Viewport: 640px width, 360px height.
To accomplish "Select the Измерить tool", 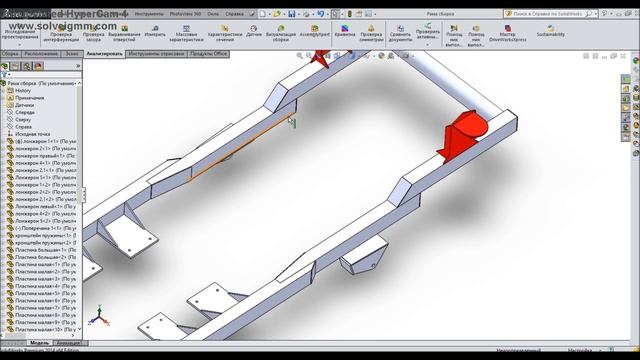I will point(155,31).
